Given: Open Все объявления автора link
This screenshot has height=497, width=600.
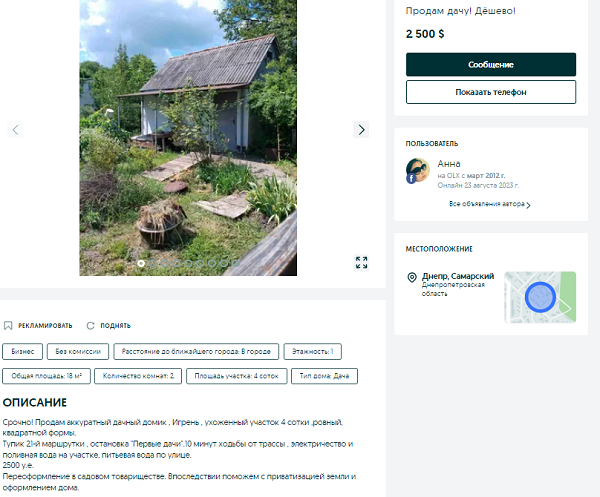Looking at the screenshot, I should click(486, 204).
